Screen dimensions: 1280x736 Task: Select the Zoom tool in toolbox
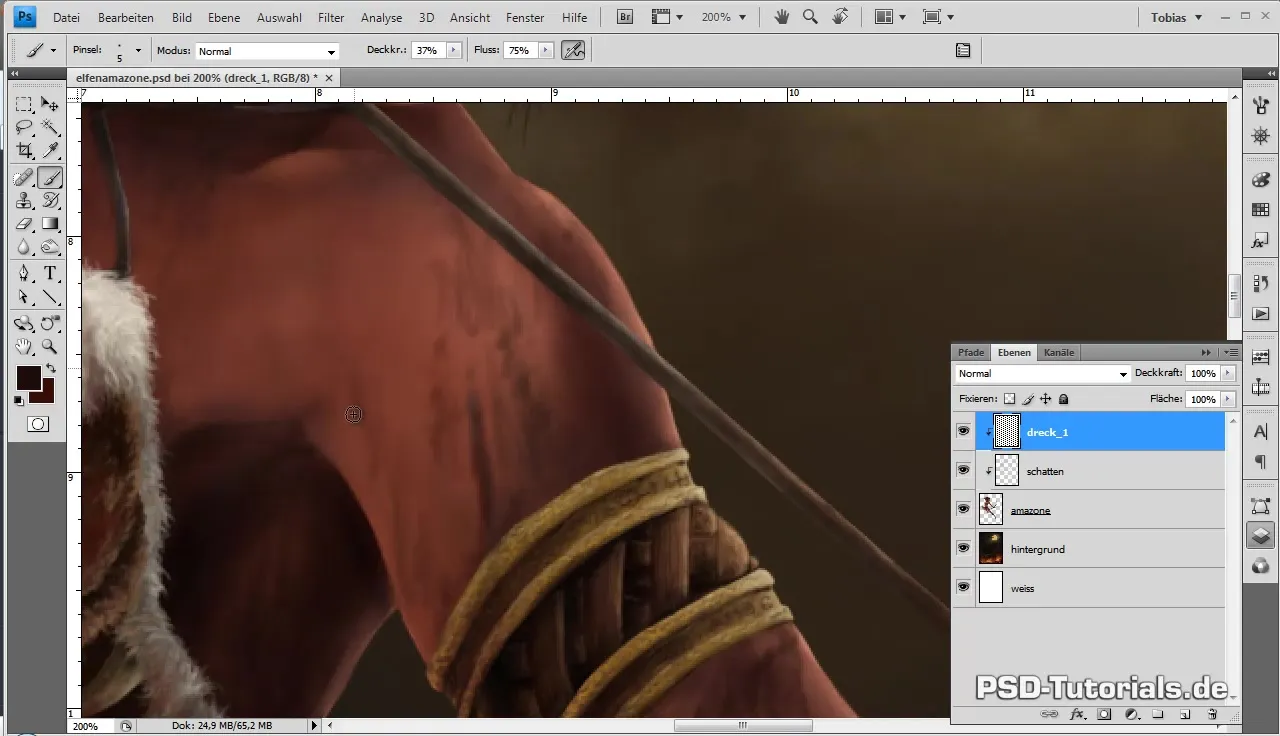pos(49,347)
